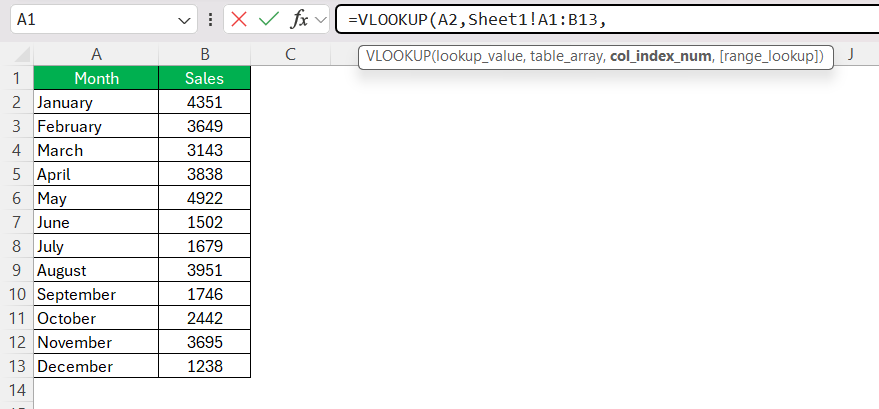Click table_array in the VLOOKUP tooltip

pos(565,56)
